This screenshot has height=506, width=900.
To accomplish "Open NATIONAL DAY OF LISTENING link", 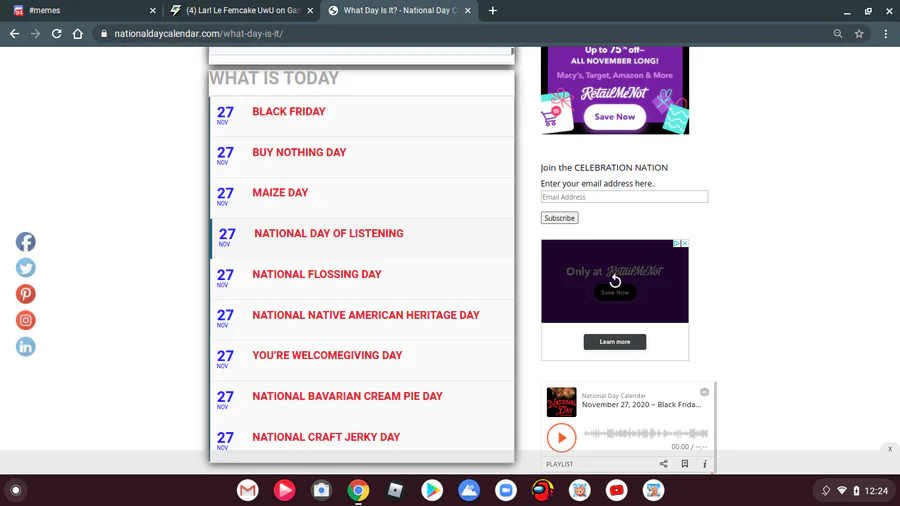I will pyautogui.click(x=329, y=233).
